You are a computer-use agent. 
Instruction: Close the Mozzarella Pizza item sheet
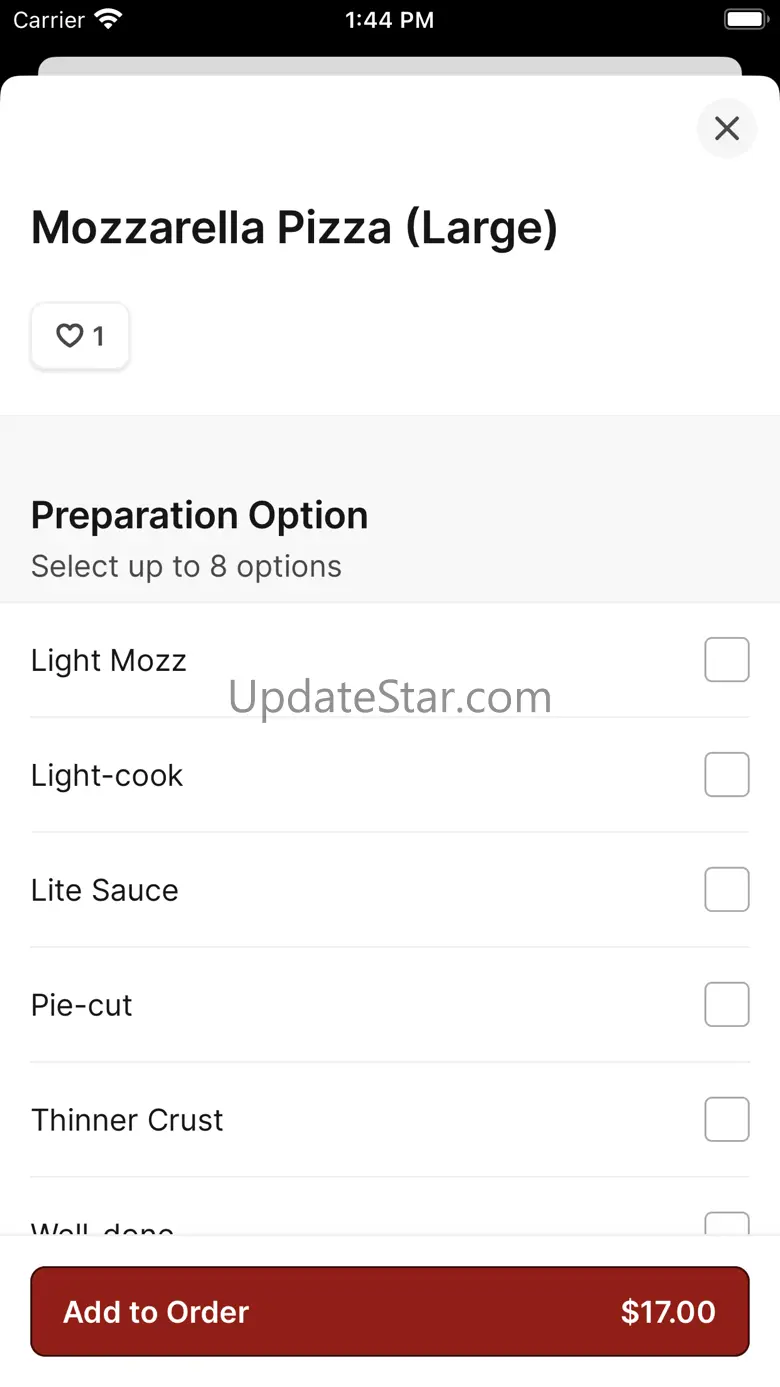click(x=727, y=128)
